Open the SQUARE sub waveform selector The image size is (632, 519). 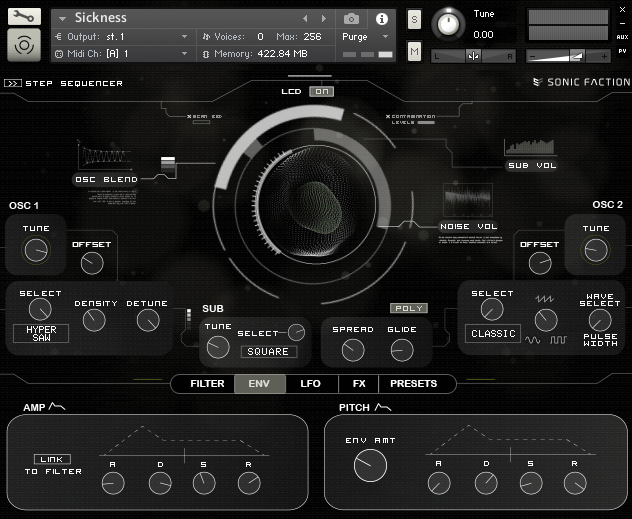[x=269, y=352]
